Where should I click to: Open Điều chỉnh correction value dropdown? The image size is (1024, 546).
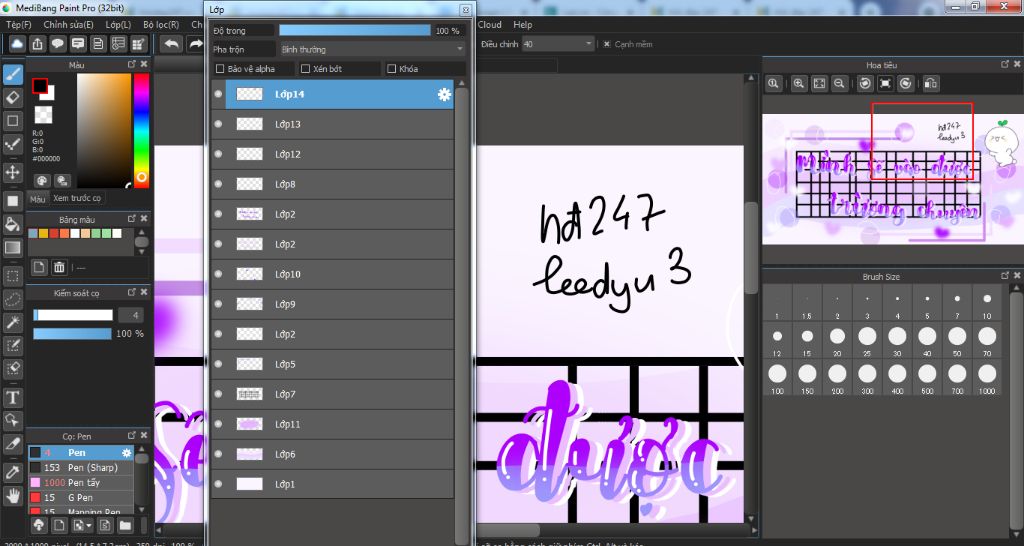click(x=558, y=44)
